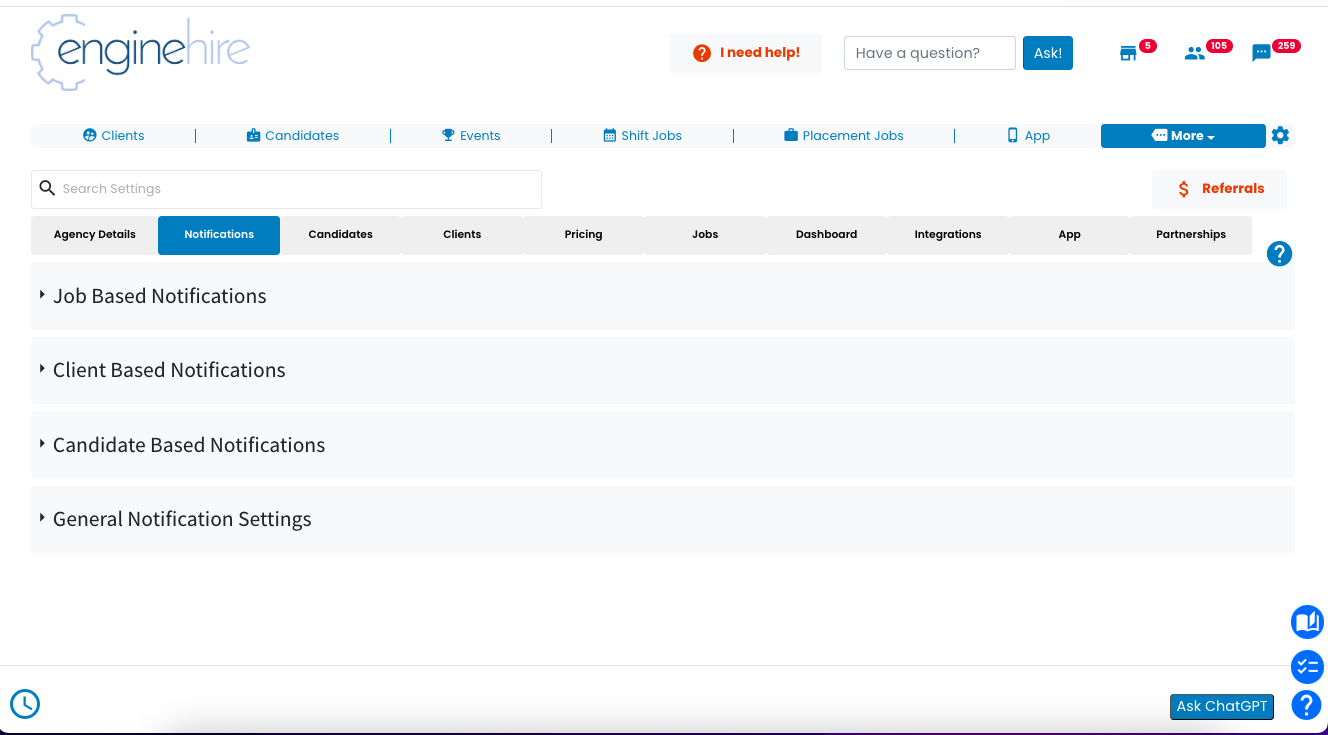Open the settings gear icon
The width and height of the screenshot is (1328, 735).
(x=1280, y=136)
